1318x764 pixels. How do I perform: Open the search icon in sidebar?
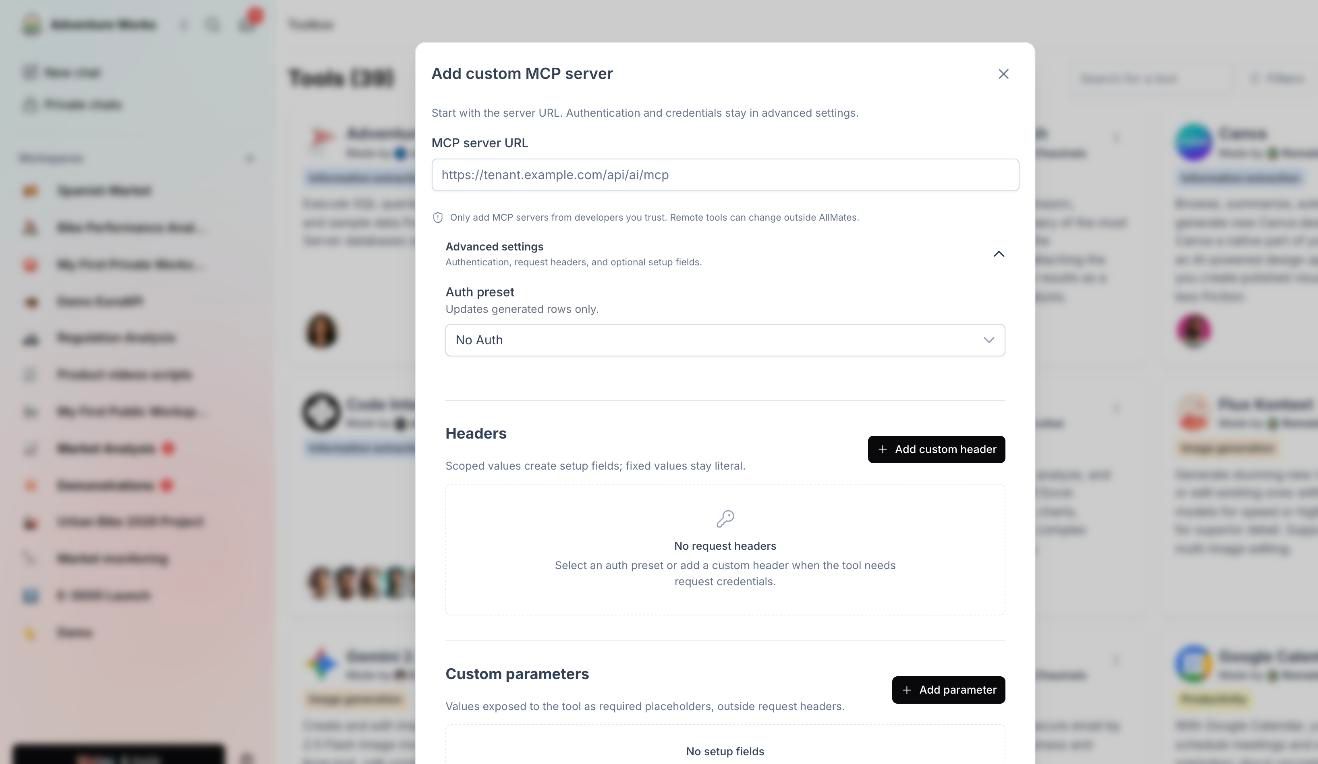pyautogui.click(x=212, y=25)
